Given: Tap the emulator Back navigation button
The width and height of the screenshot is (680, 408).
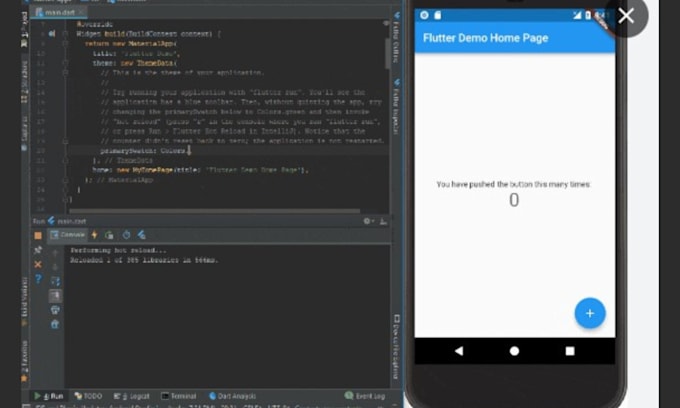Looking at the screenshot, I should coord(459,351).
